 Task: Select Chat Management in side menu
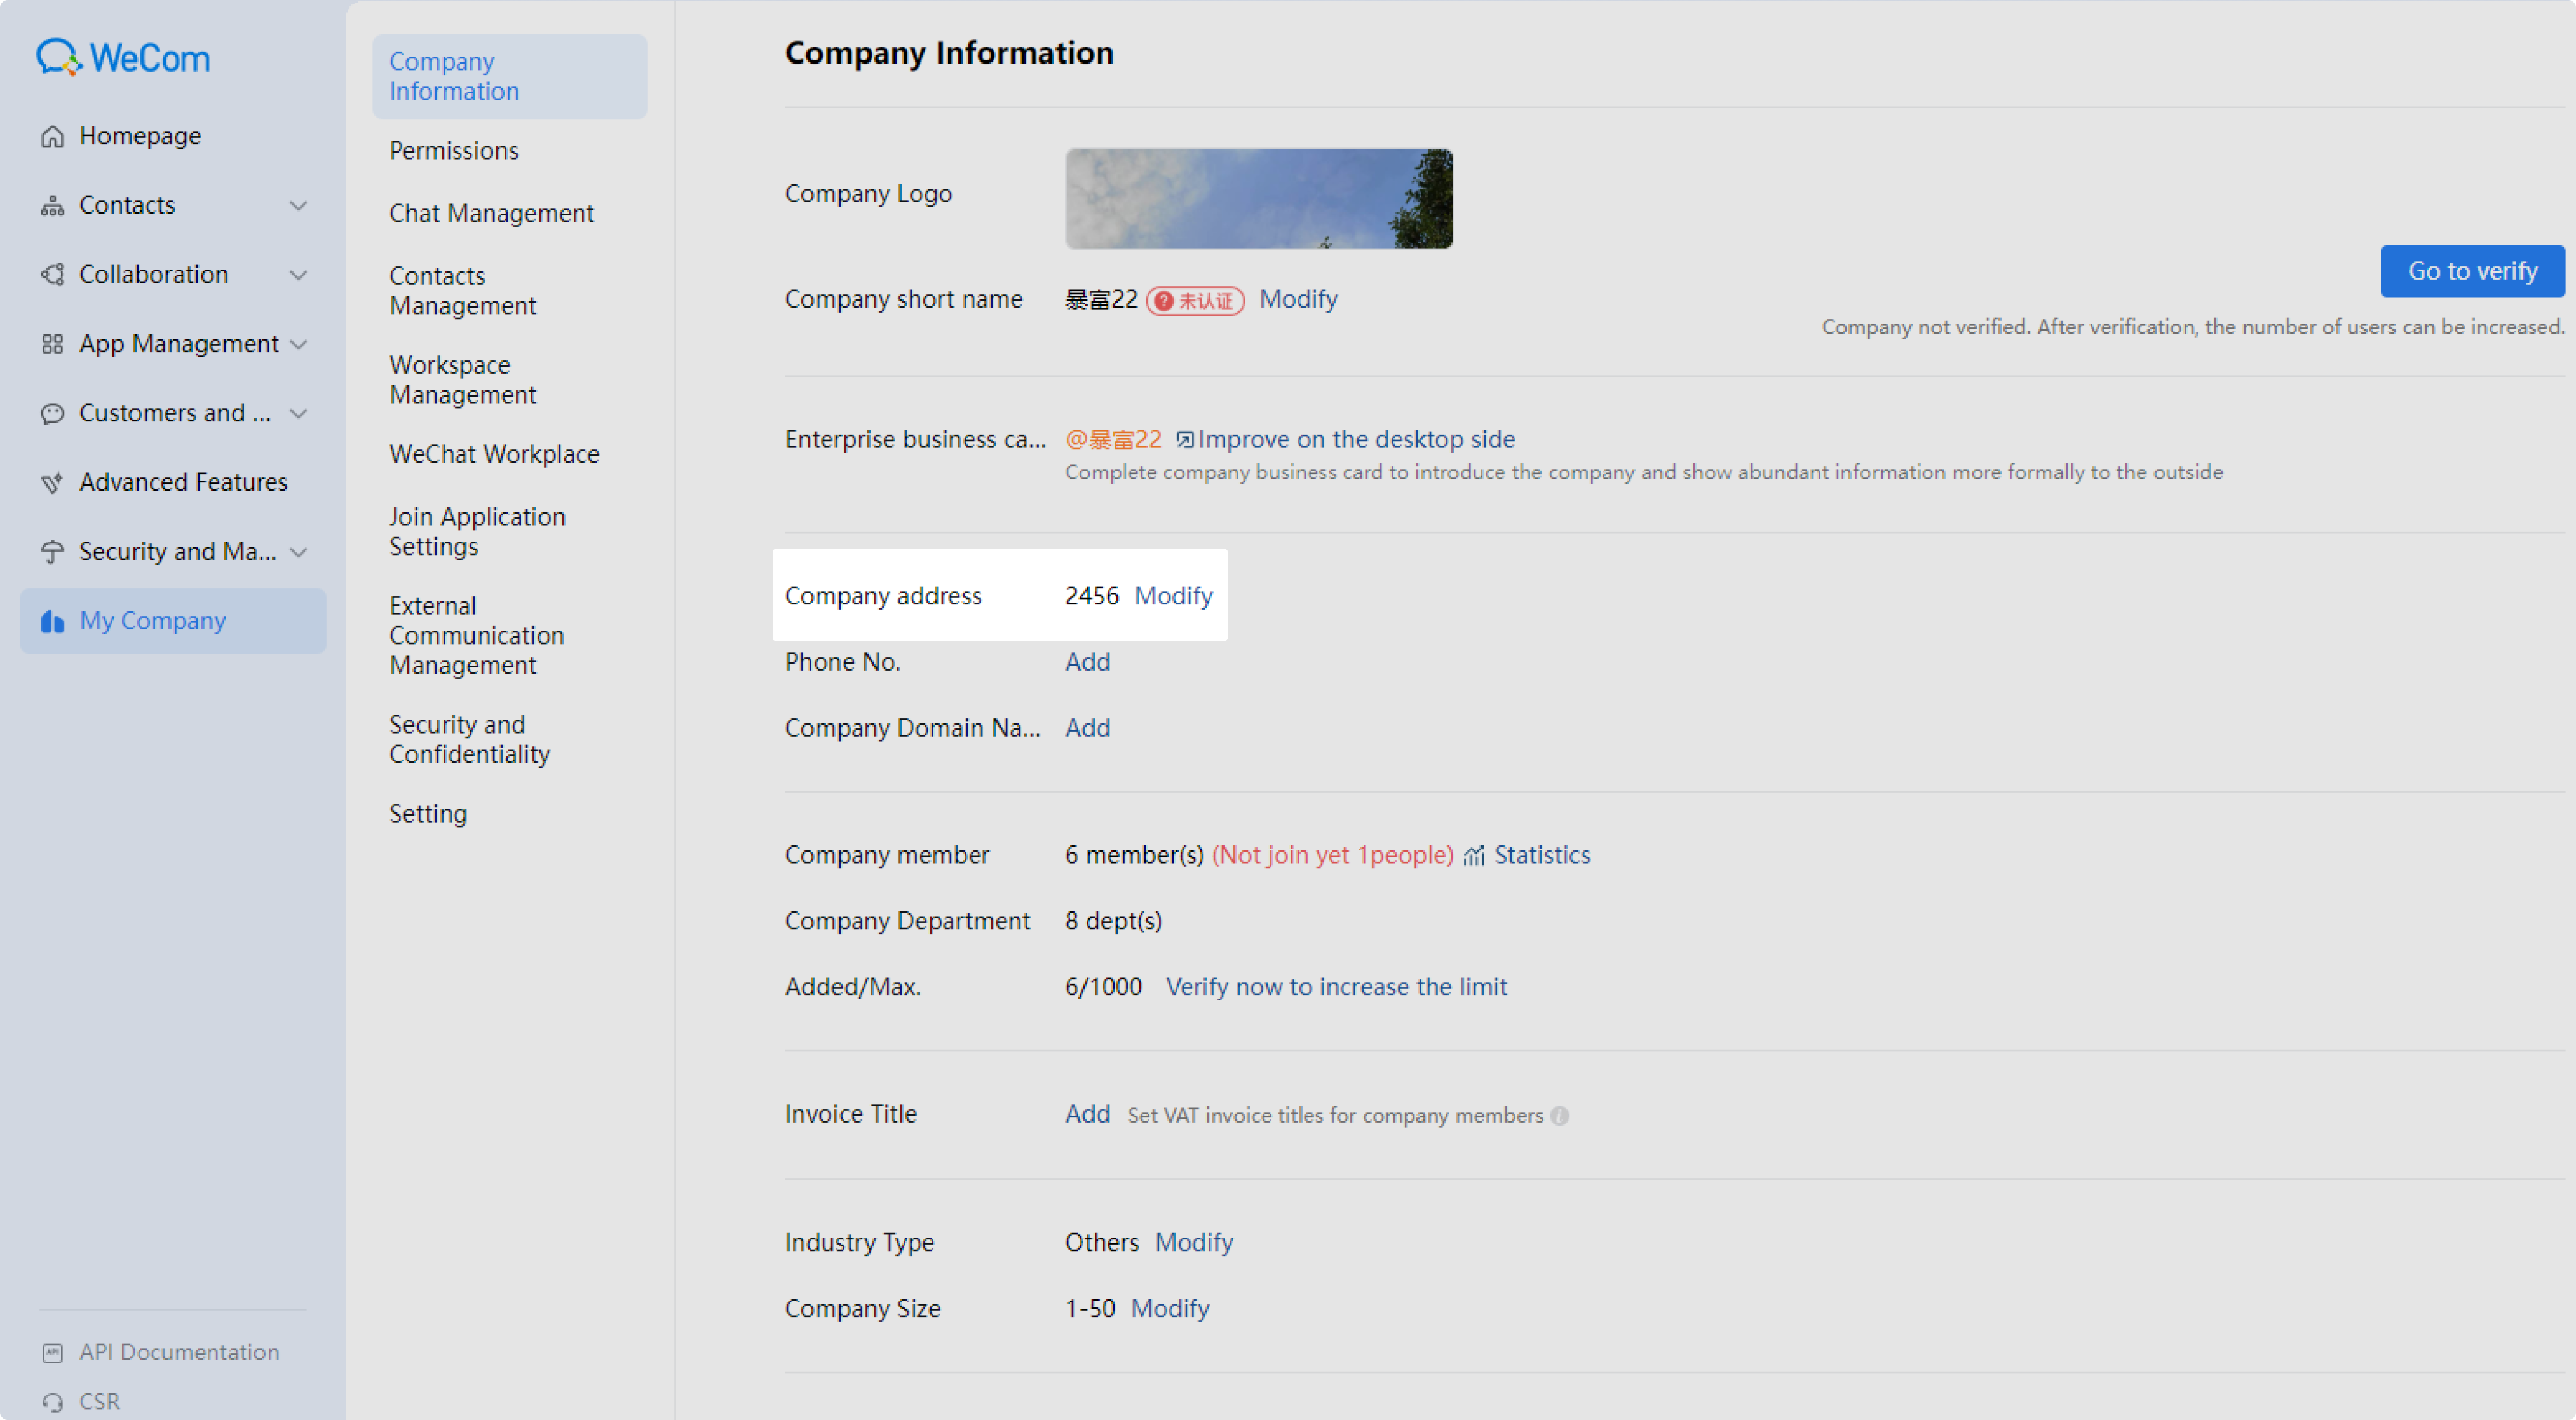tap(491, 213)
